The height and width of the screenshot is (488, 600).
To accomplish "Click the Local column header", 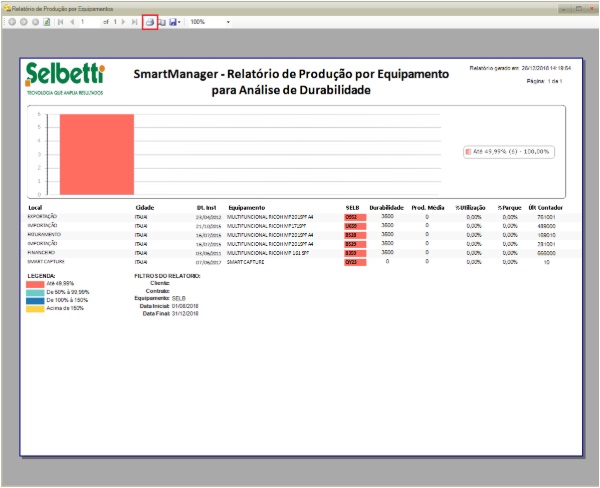I will point(35,208).
